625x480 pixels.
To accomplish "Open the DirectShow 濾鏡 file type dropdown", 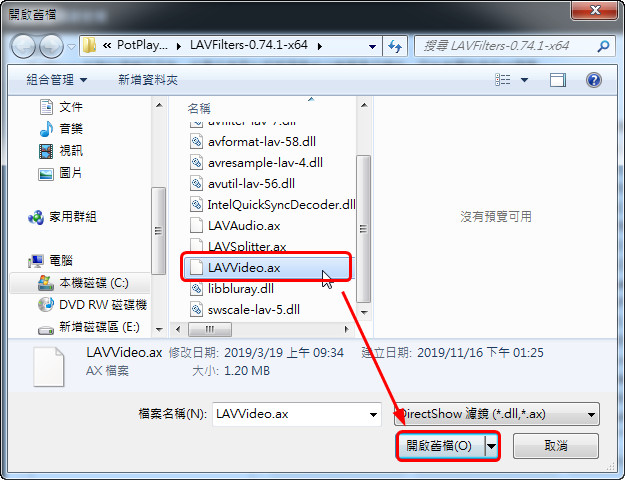I will point(497,414).
